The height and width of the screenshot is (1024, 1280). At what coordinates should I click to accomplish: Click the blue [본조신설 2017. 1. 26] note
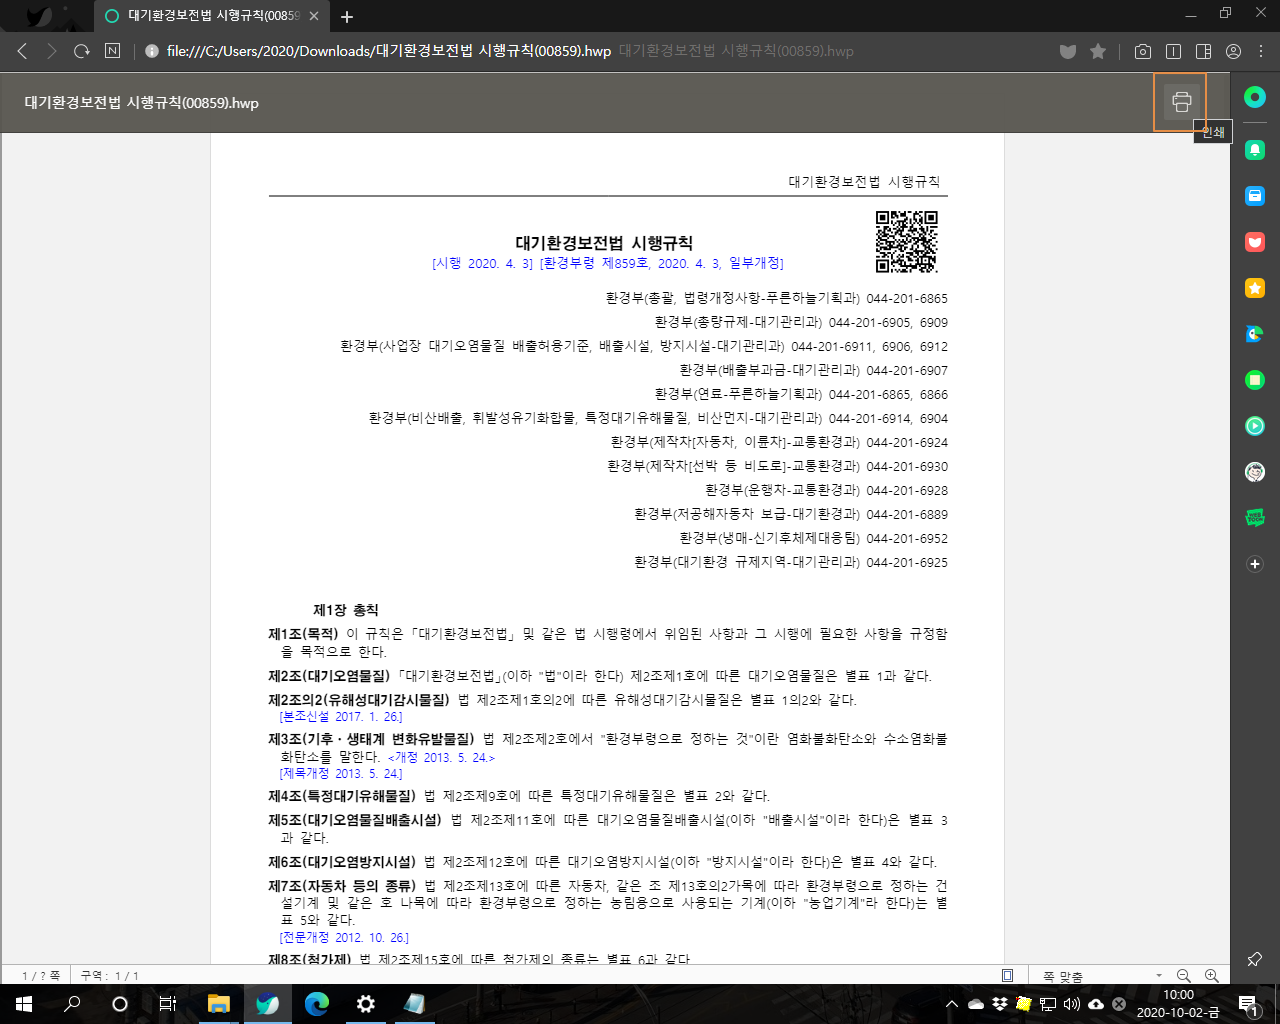click(341, 716)
